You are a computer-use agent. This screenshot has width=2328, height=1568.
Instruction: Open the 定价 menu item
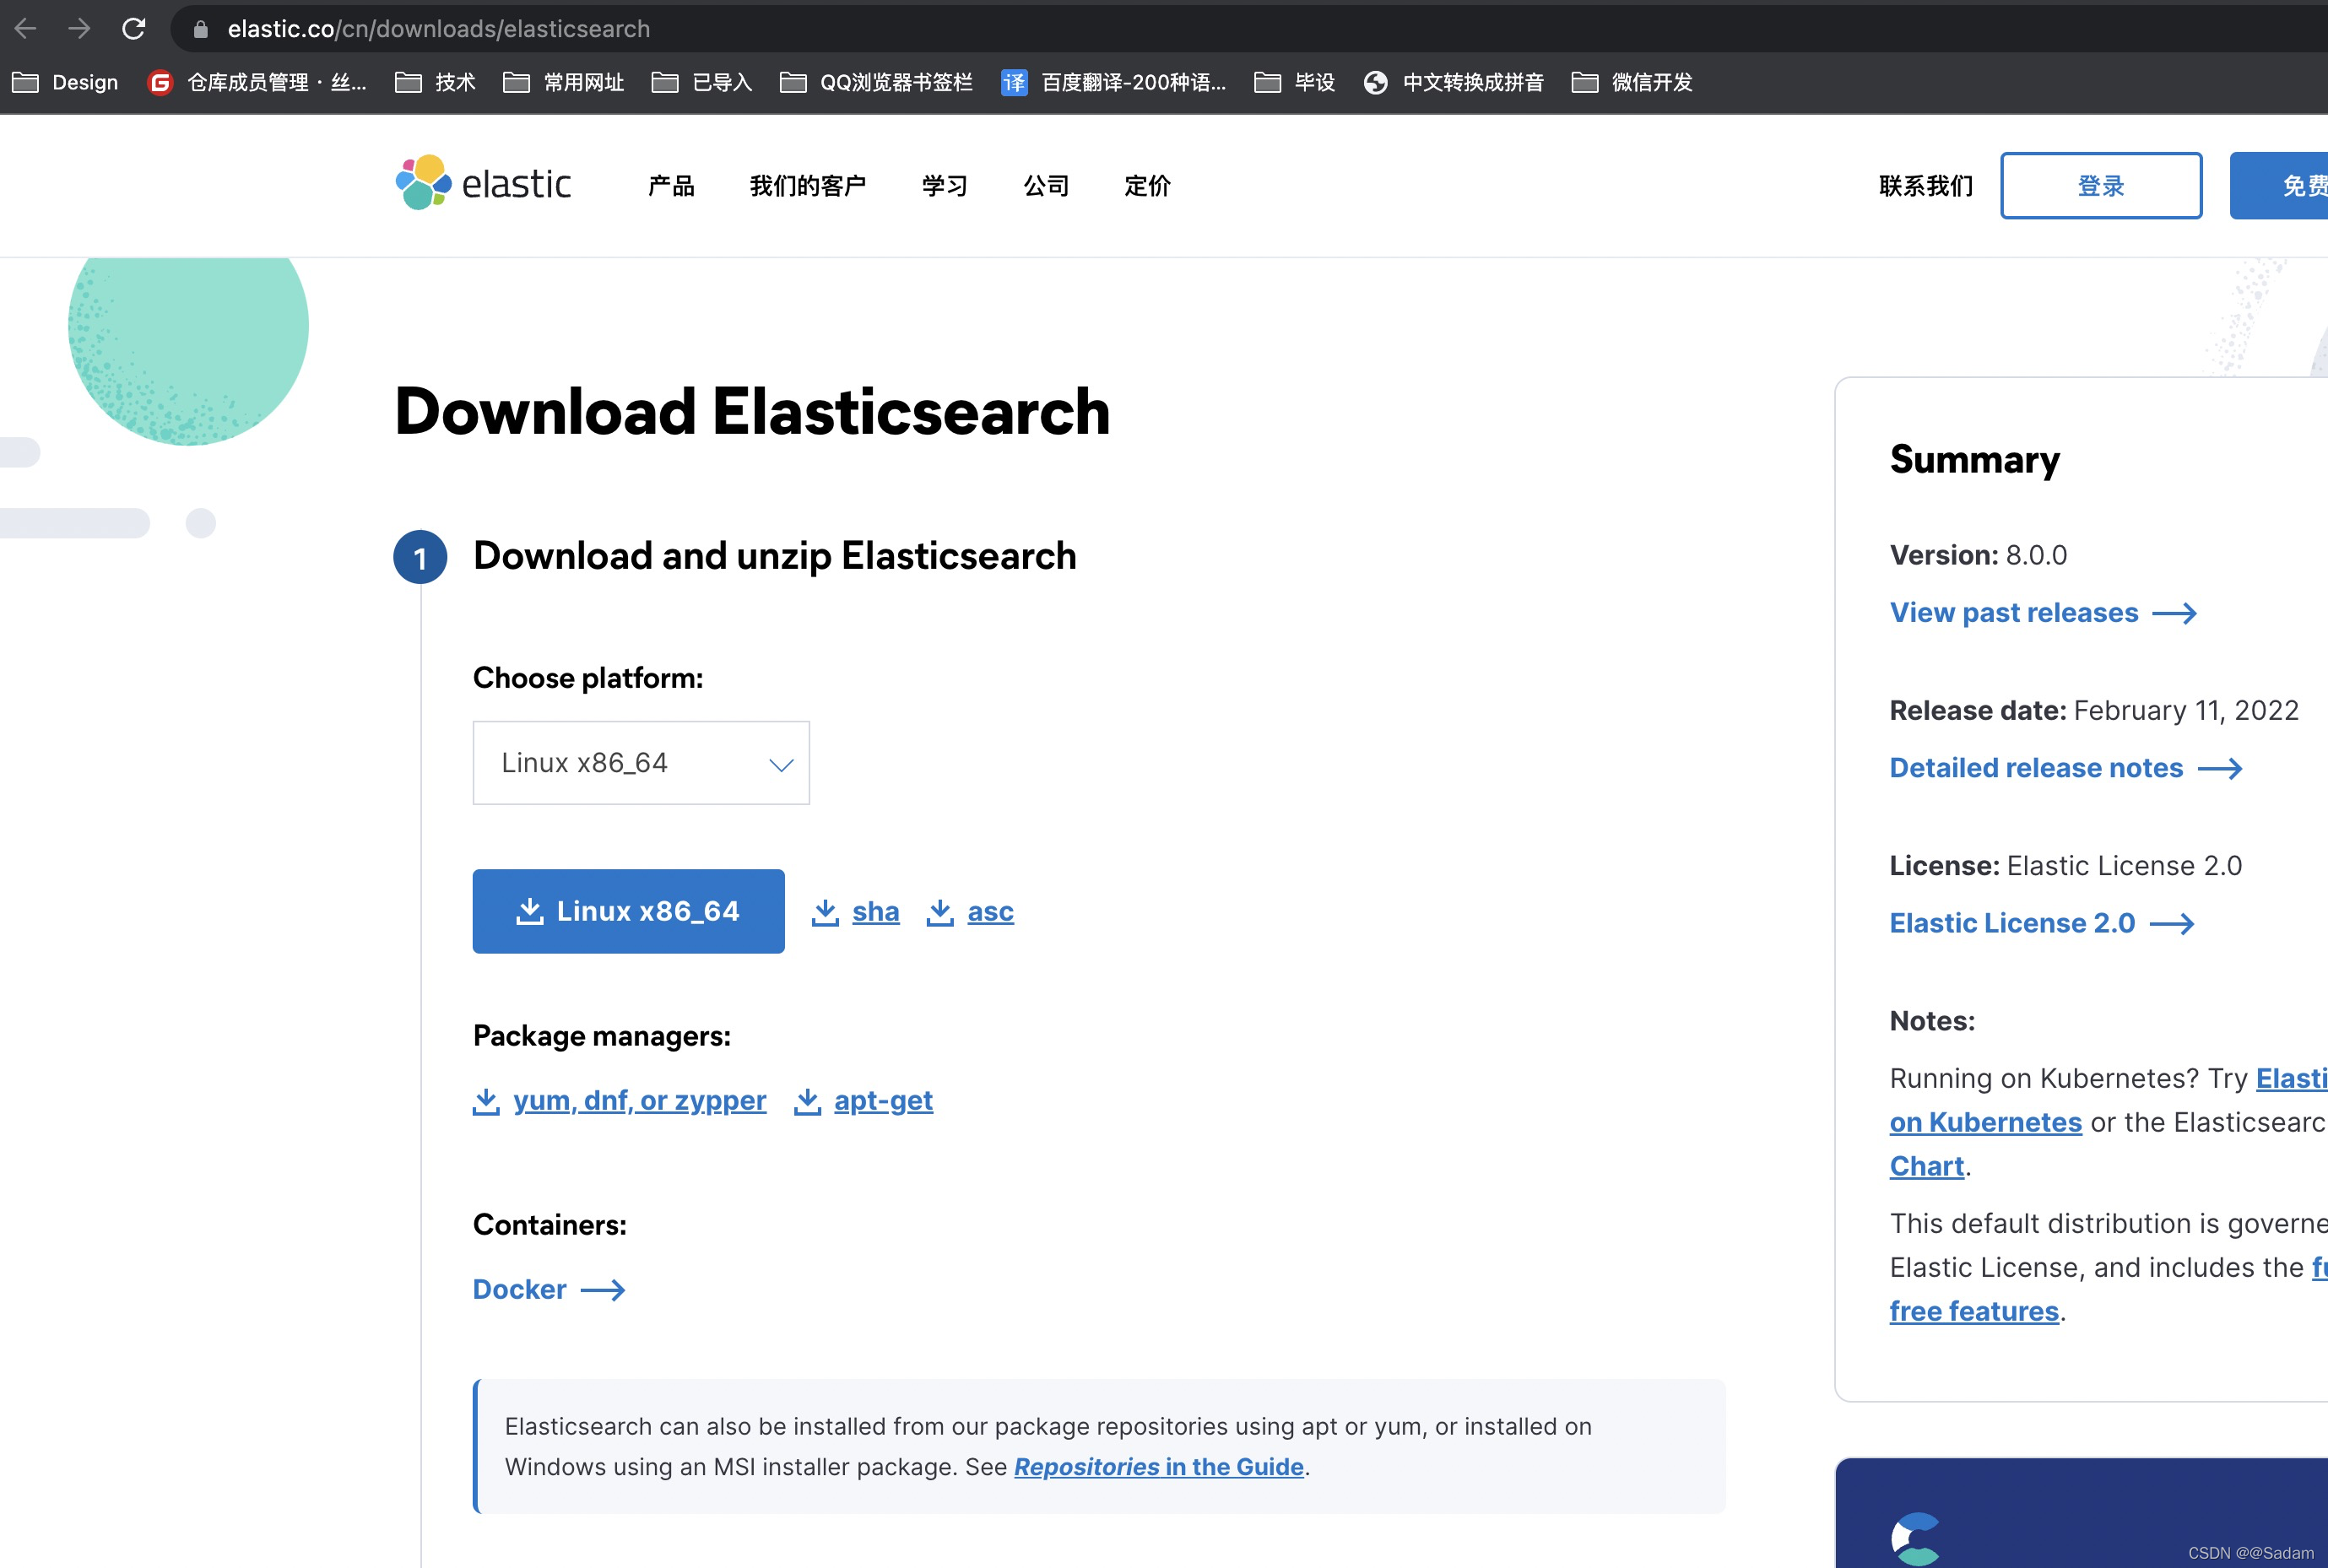(1147, 186)
